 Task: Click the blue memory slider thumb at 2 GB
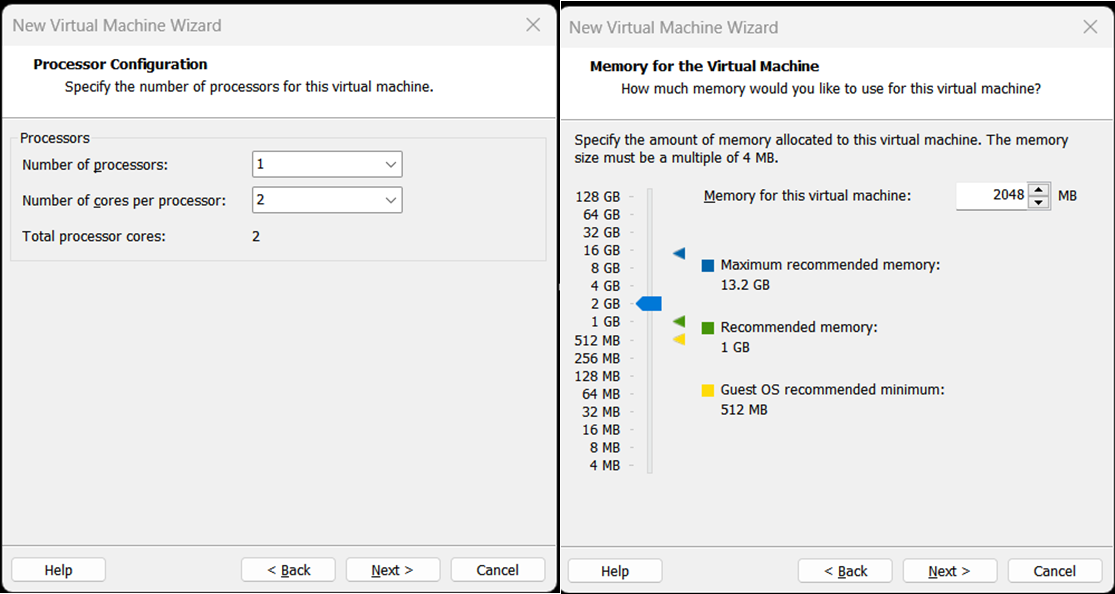(x=649, y=304)
